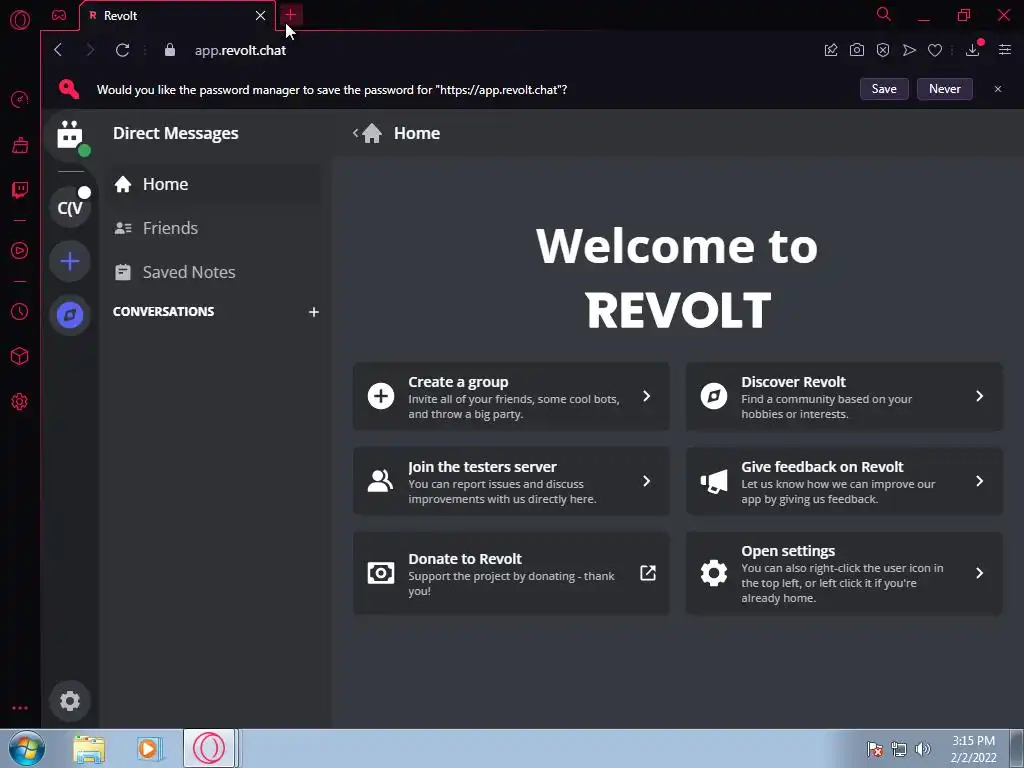Open the C(V server icon
The image size is (1024, 768).
pos(70,207)
